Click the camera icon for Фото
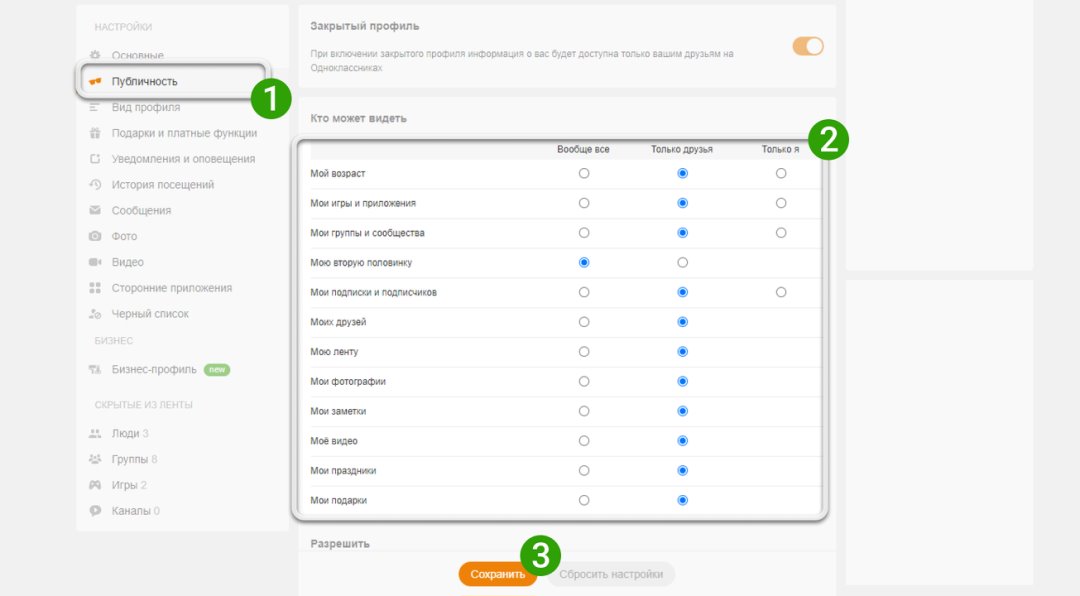1080x596 pixels. 95,237
